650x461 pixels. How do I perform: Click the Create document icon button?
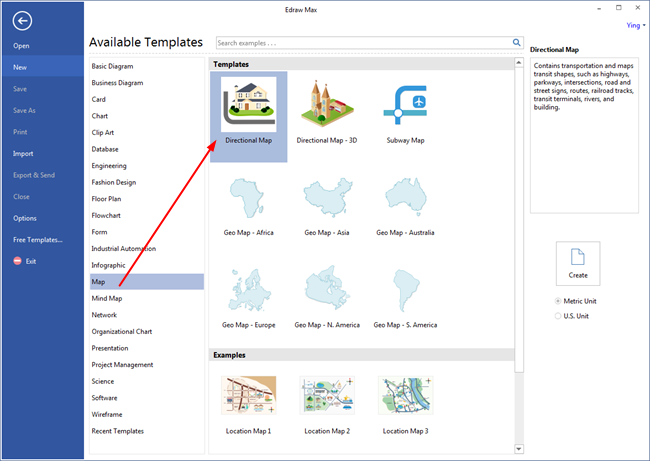(578, 264)
